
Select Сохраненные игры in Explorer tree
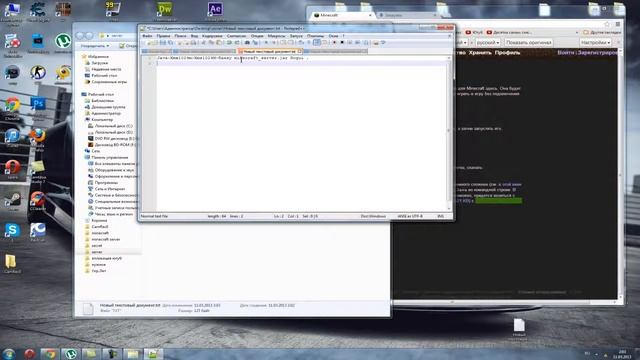(x=109, y=82)
